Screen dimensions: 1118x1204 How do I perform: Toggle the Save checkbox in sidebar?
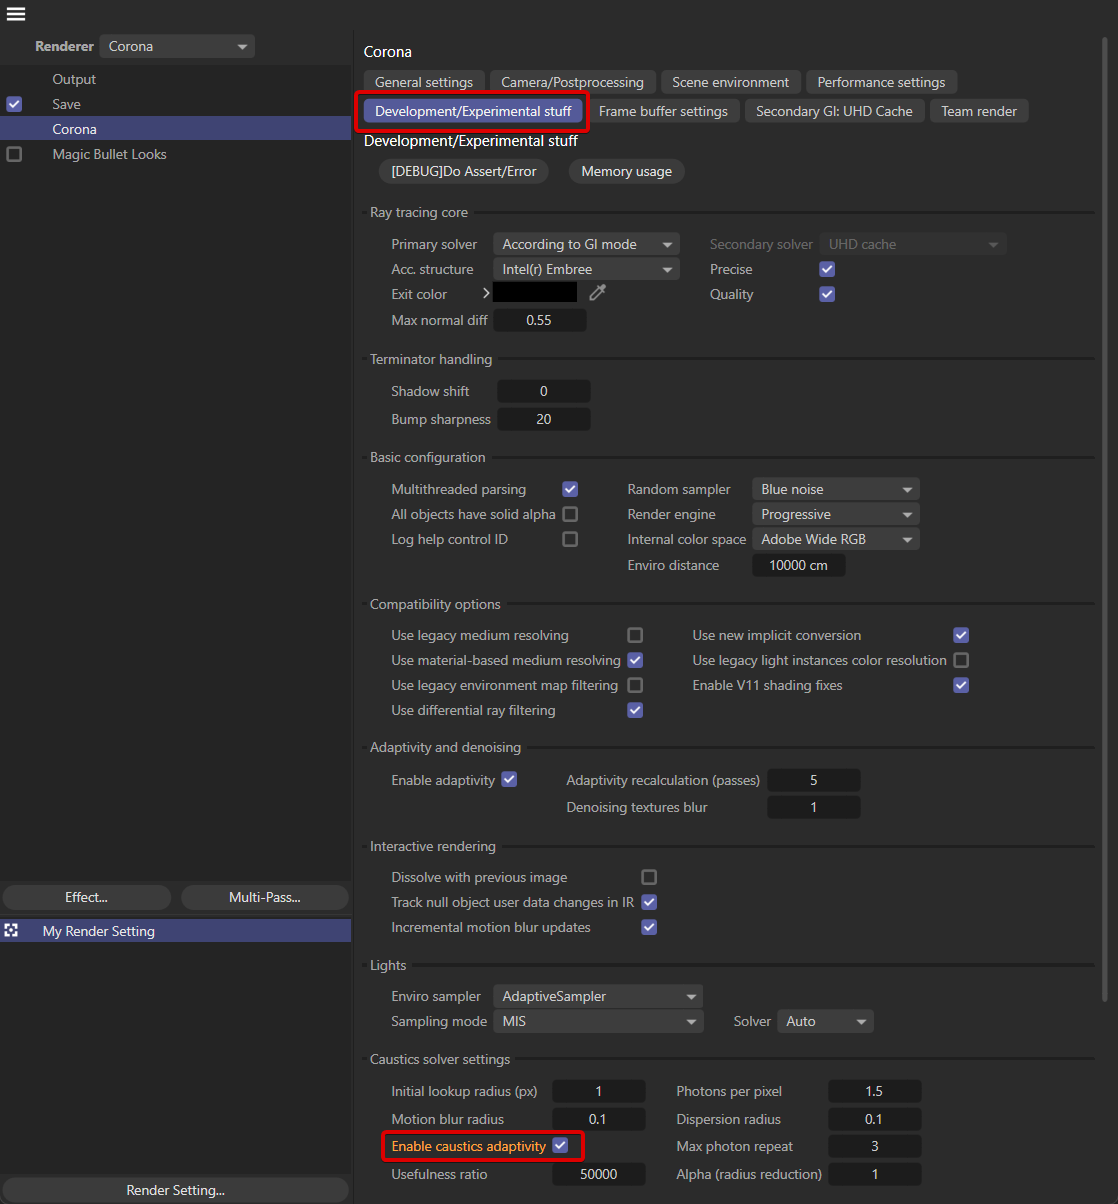pos(14,104)
